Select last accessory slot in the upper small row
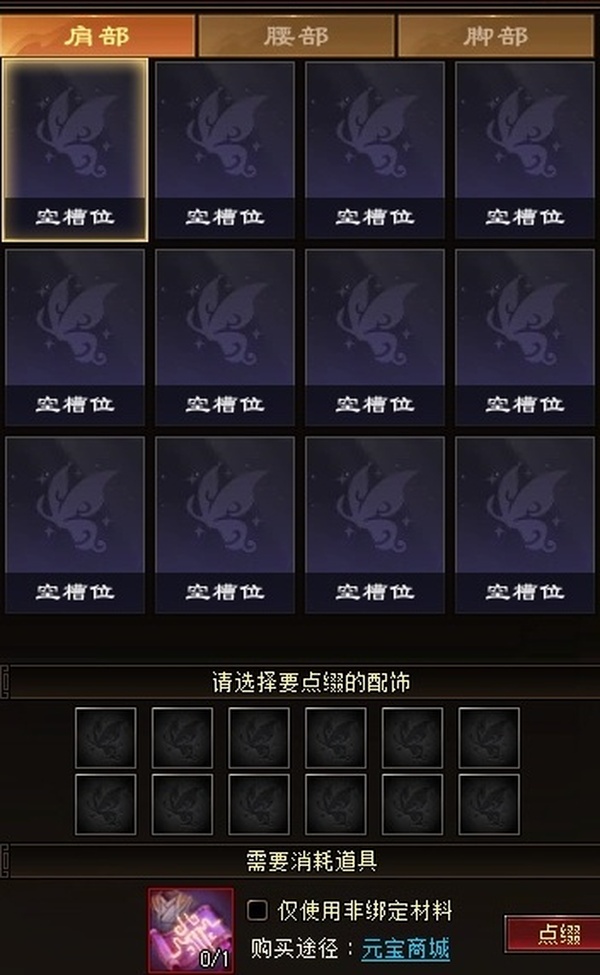Screen dimensions: 600x975 coord(489,737)
